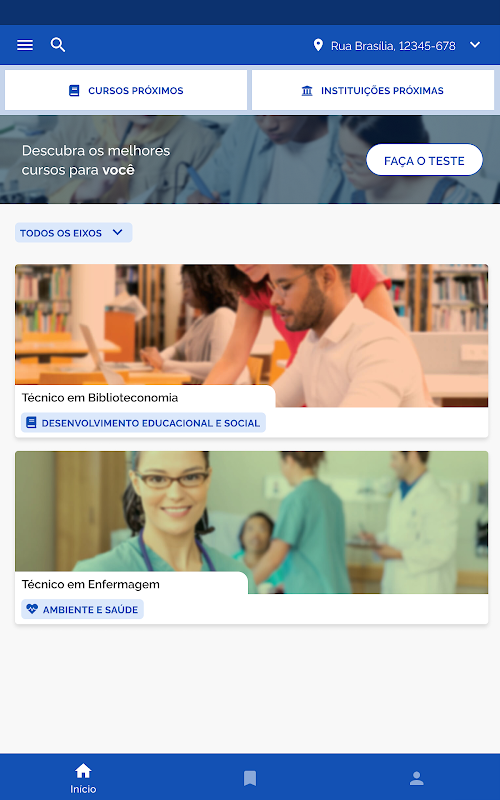Viewport: 500px width, 800px height.
Task: Click the institution building icon
Action: 307,91
